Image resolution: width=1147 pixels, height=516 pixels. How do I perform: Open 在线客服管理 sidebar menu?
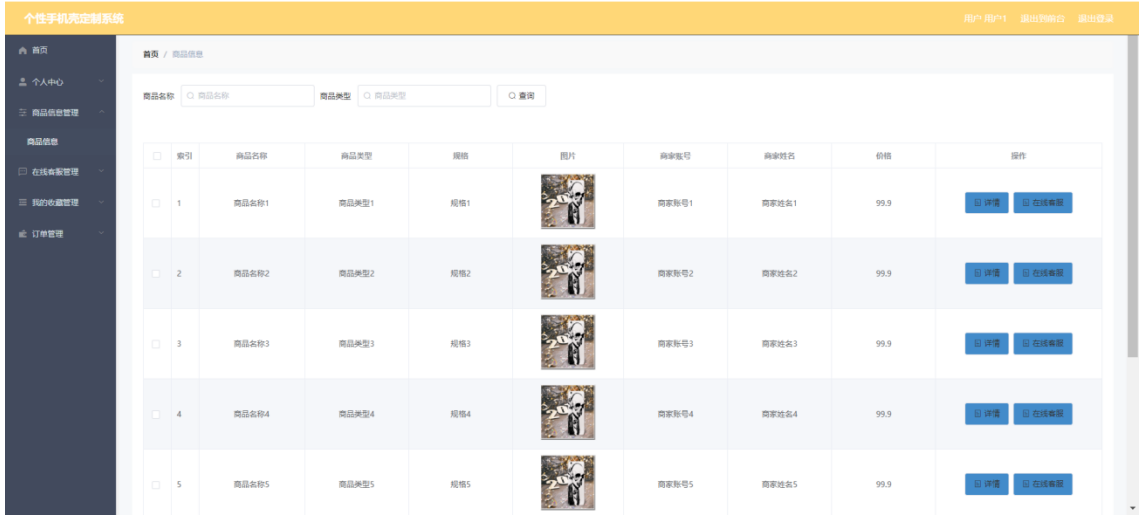[61, 172]
